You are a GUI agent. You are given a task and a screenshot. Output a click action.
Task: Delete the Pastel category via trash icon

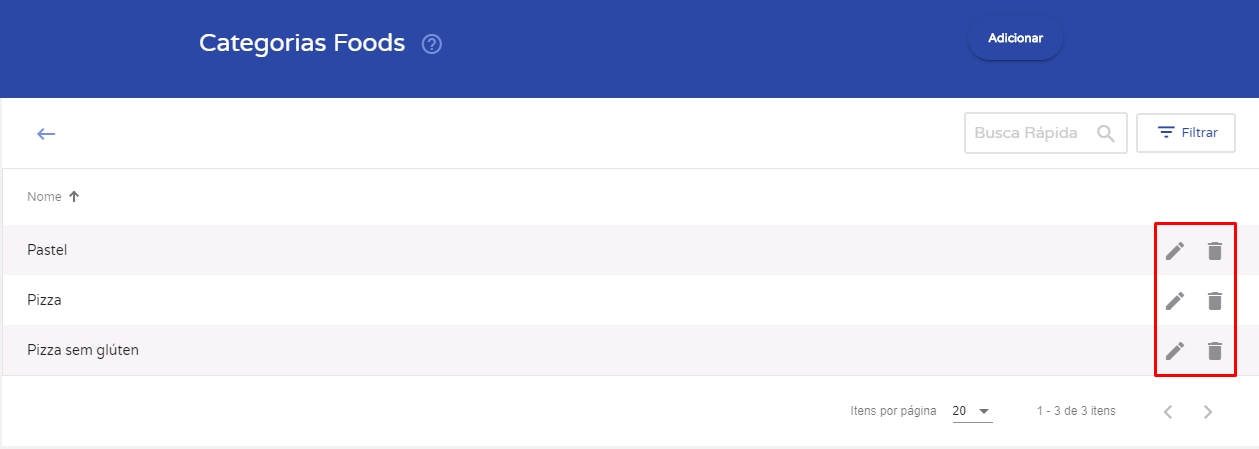pyautogui.click(x=1214, y=251)
